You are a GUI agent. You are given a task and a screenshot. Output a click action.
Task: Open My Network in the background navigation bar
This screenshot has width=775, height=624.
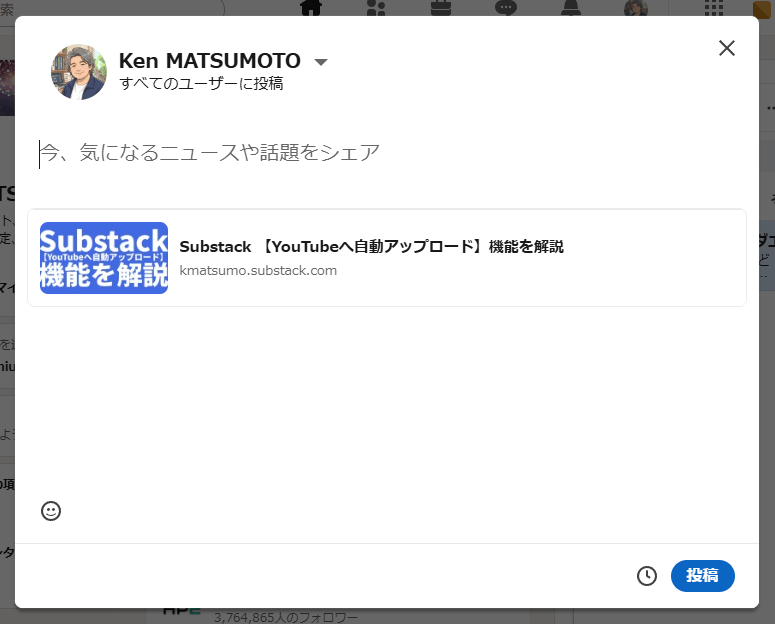[376, 7]
